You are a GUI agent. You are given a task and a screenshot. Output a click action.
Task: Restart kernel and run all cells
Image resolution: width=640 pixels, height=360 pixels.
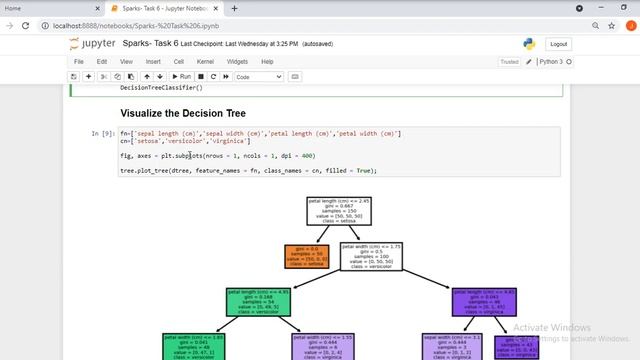[226, 77]
